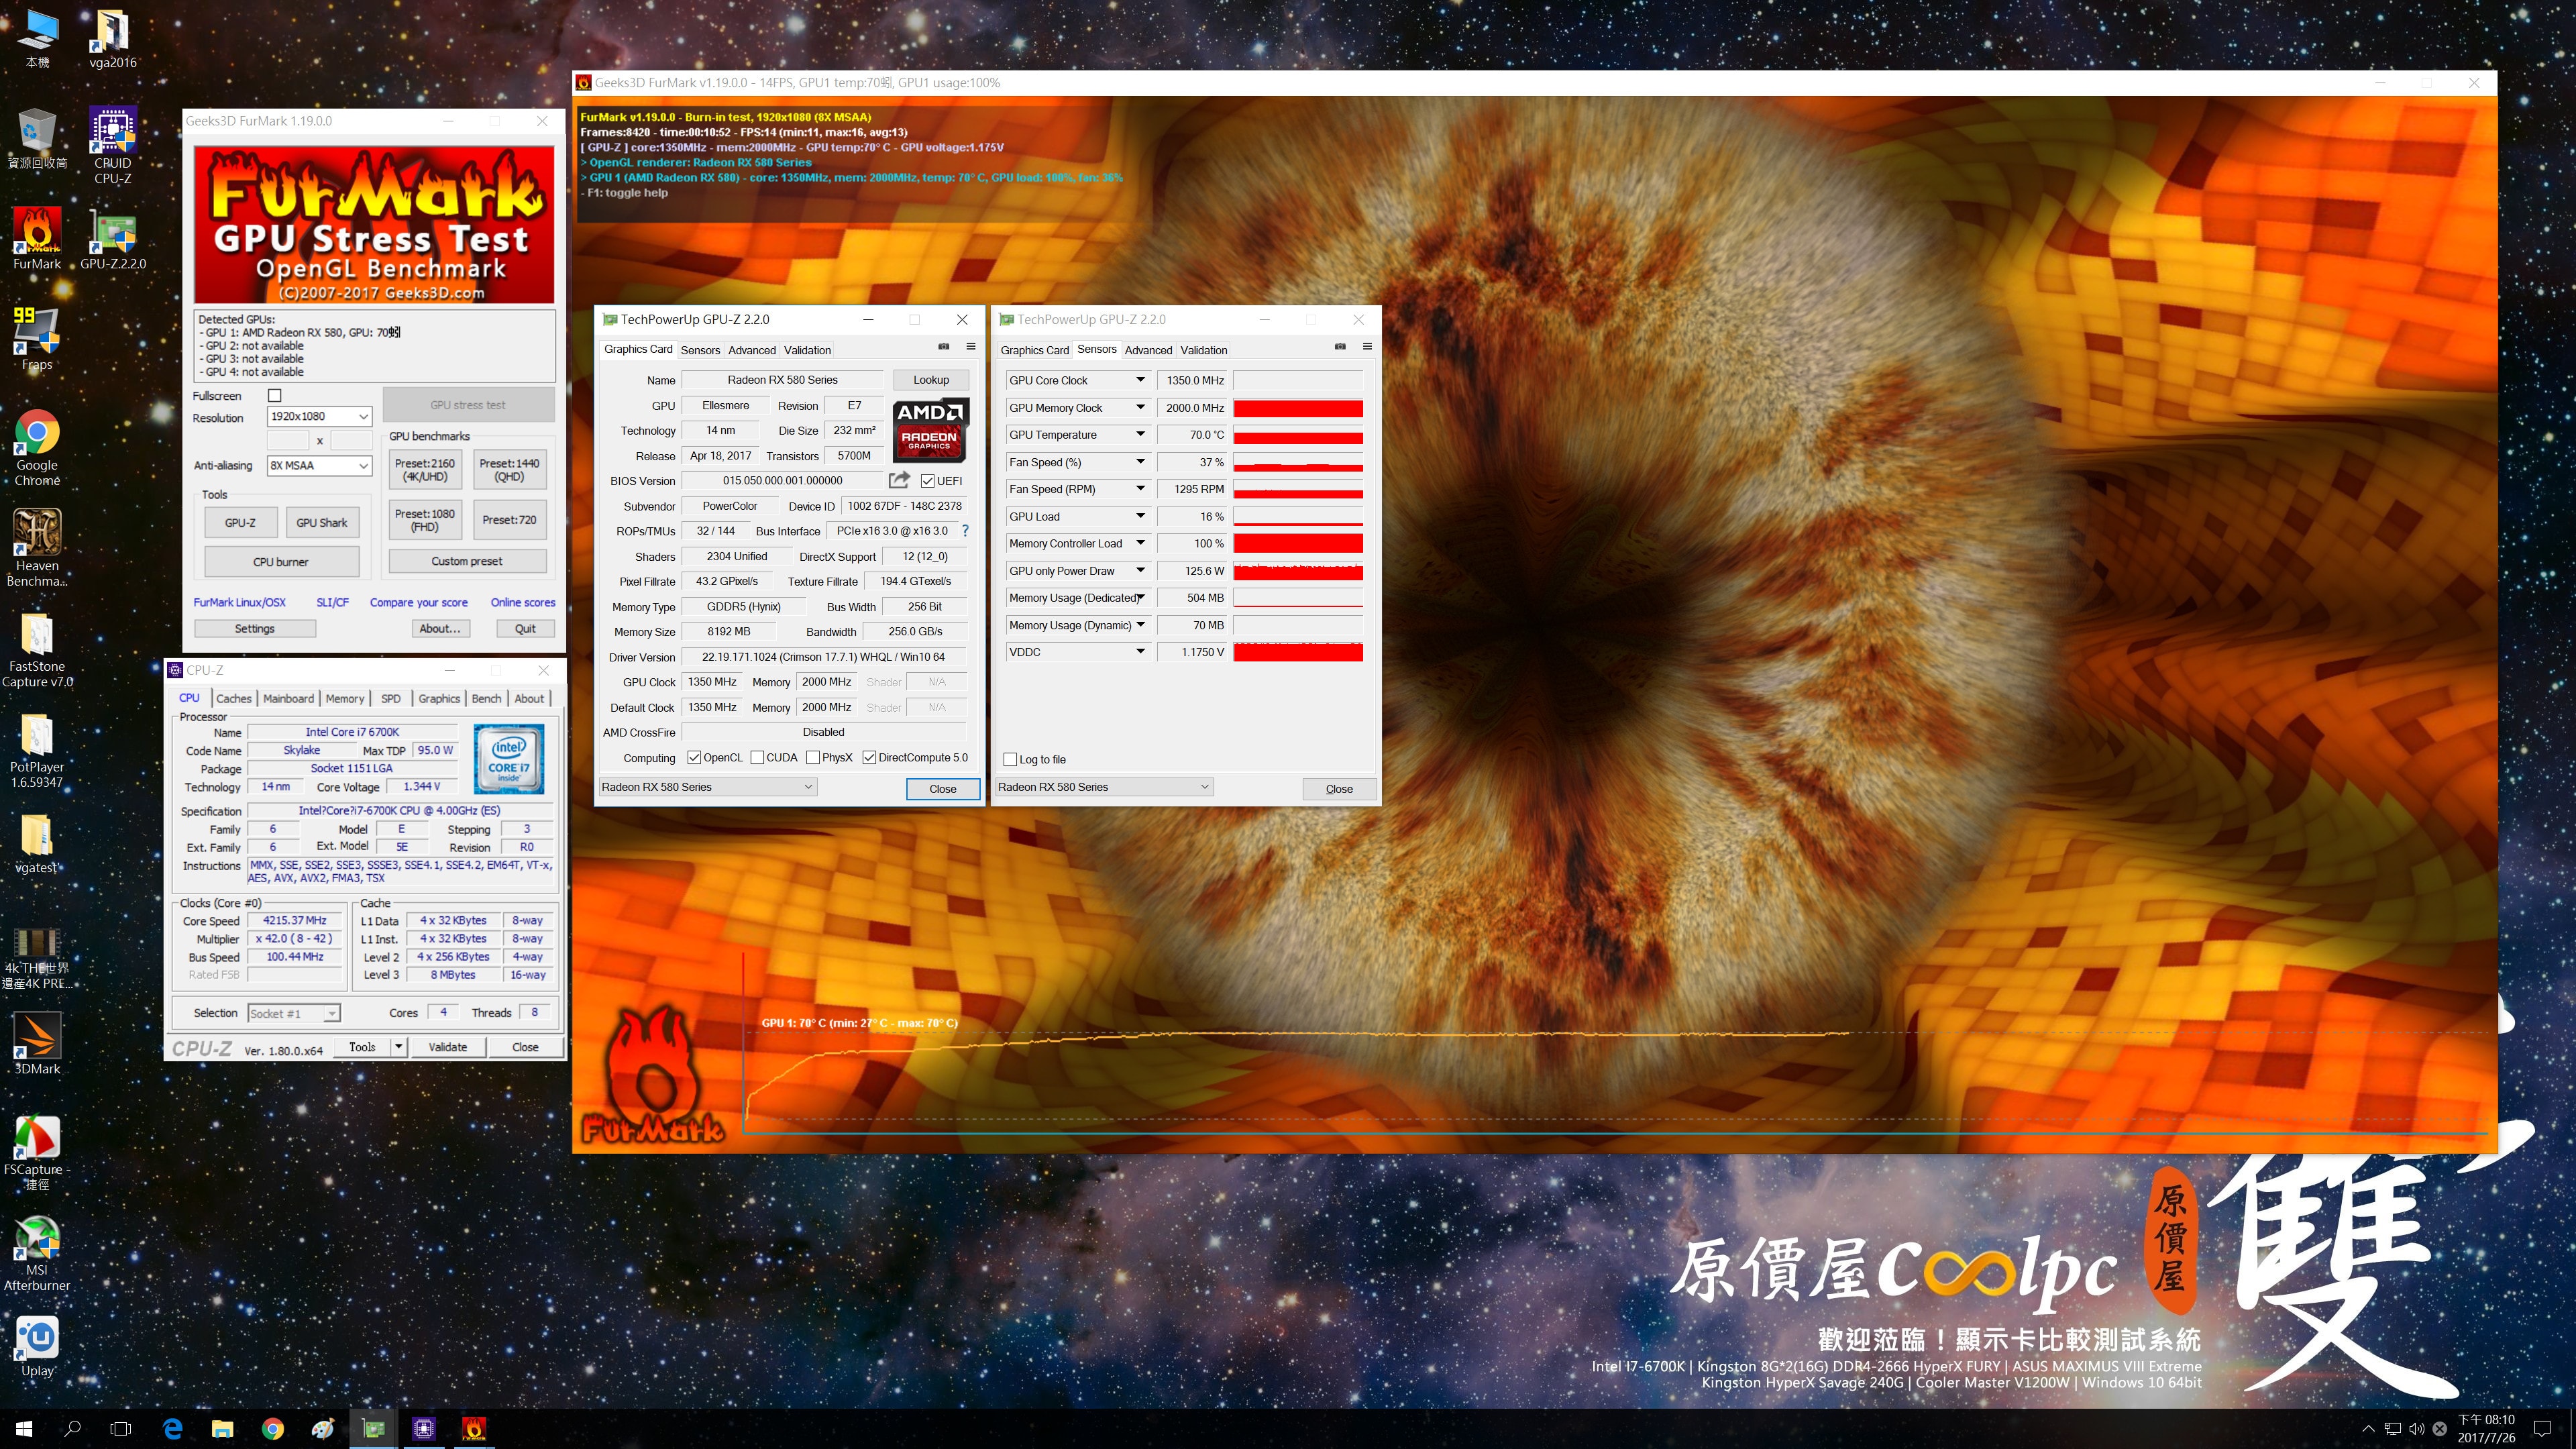Screen dimensions: 2576x1449
Task: Switch to FurMark via taskbar icon
Action: click(474, 1429)
